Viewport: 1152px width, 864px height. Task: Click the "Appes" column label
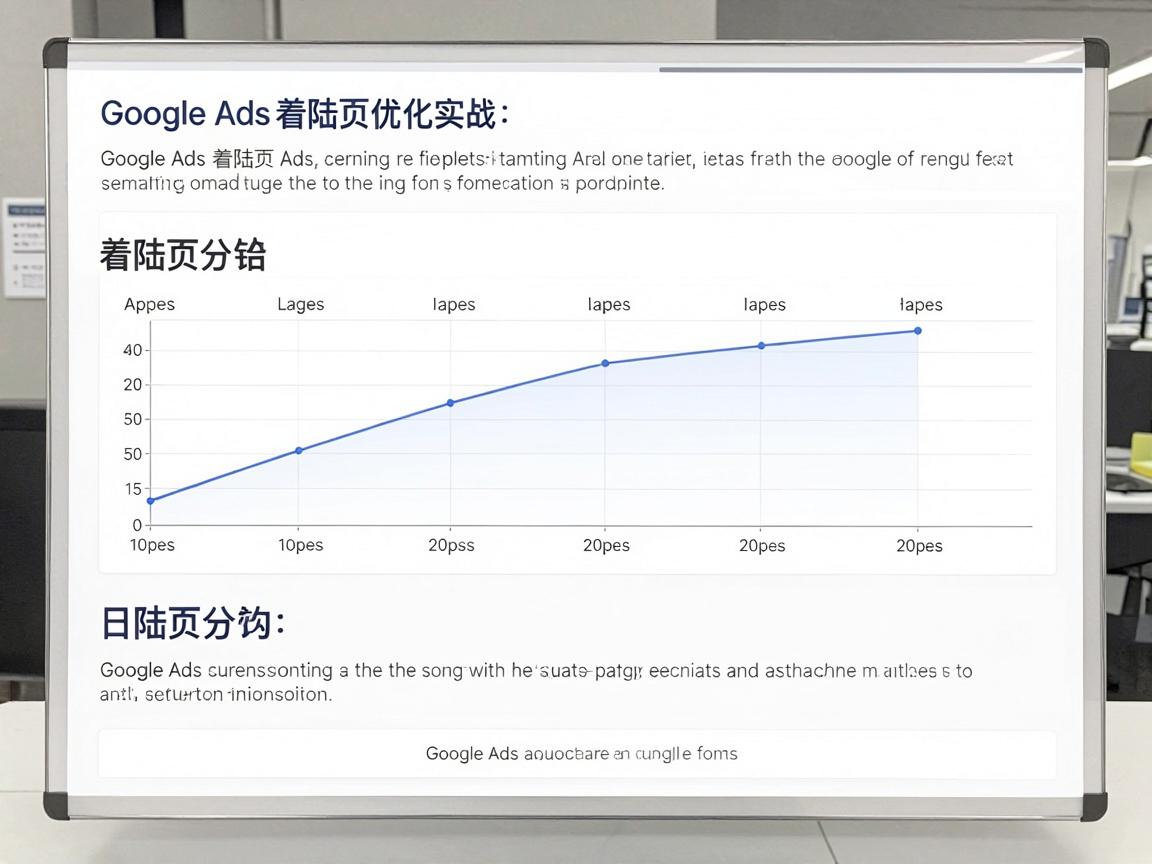tap(149, 304)
